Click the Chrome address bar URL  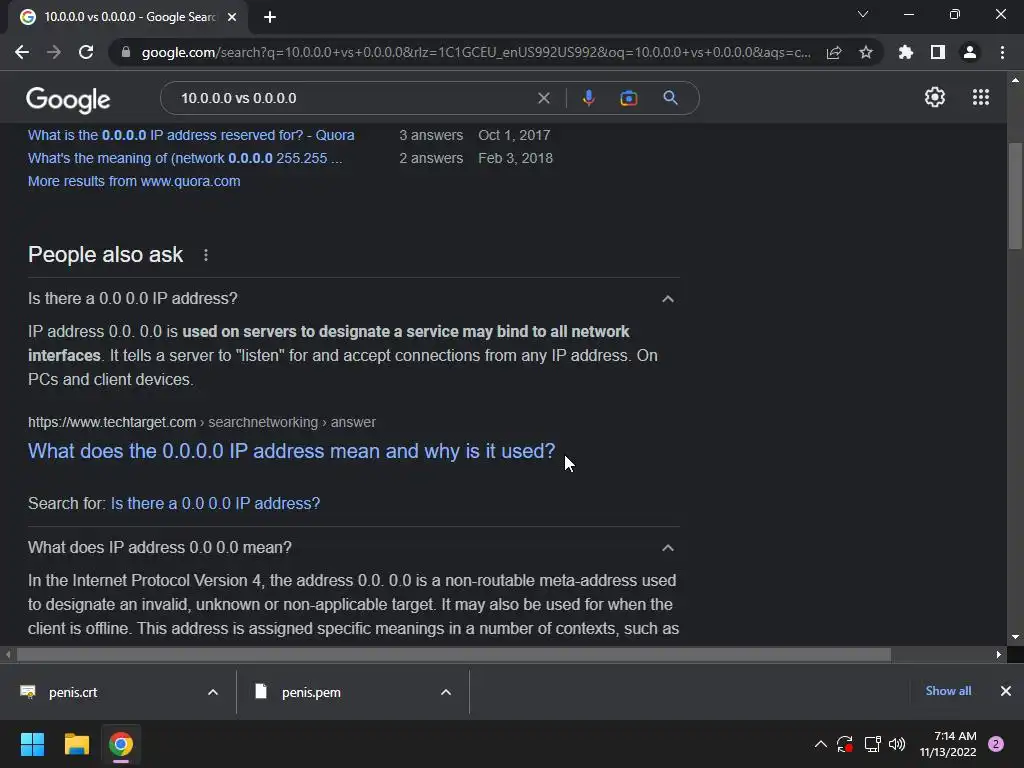tap(476, 52)
